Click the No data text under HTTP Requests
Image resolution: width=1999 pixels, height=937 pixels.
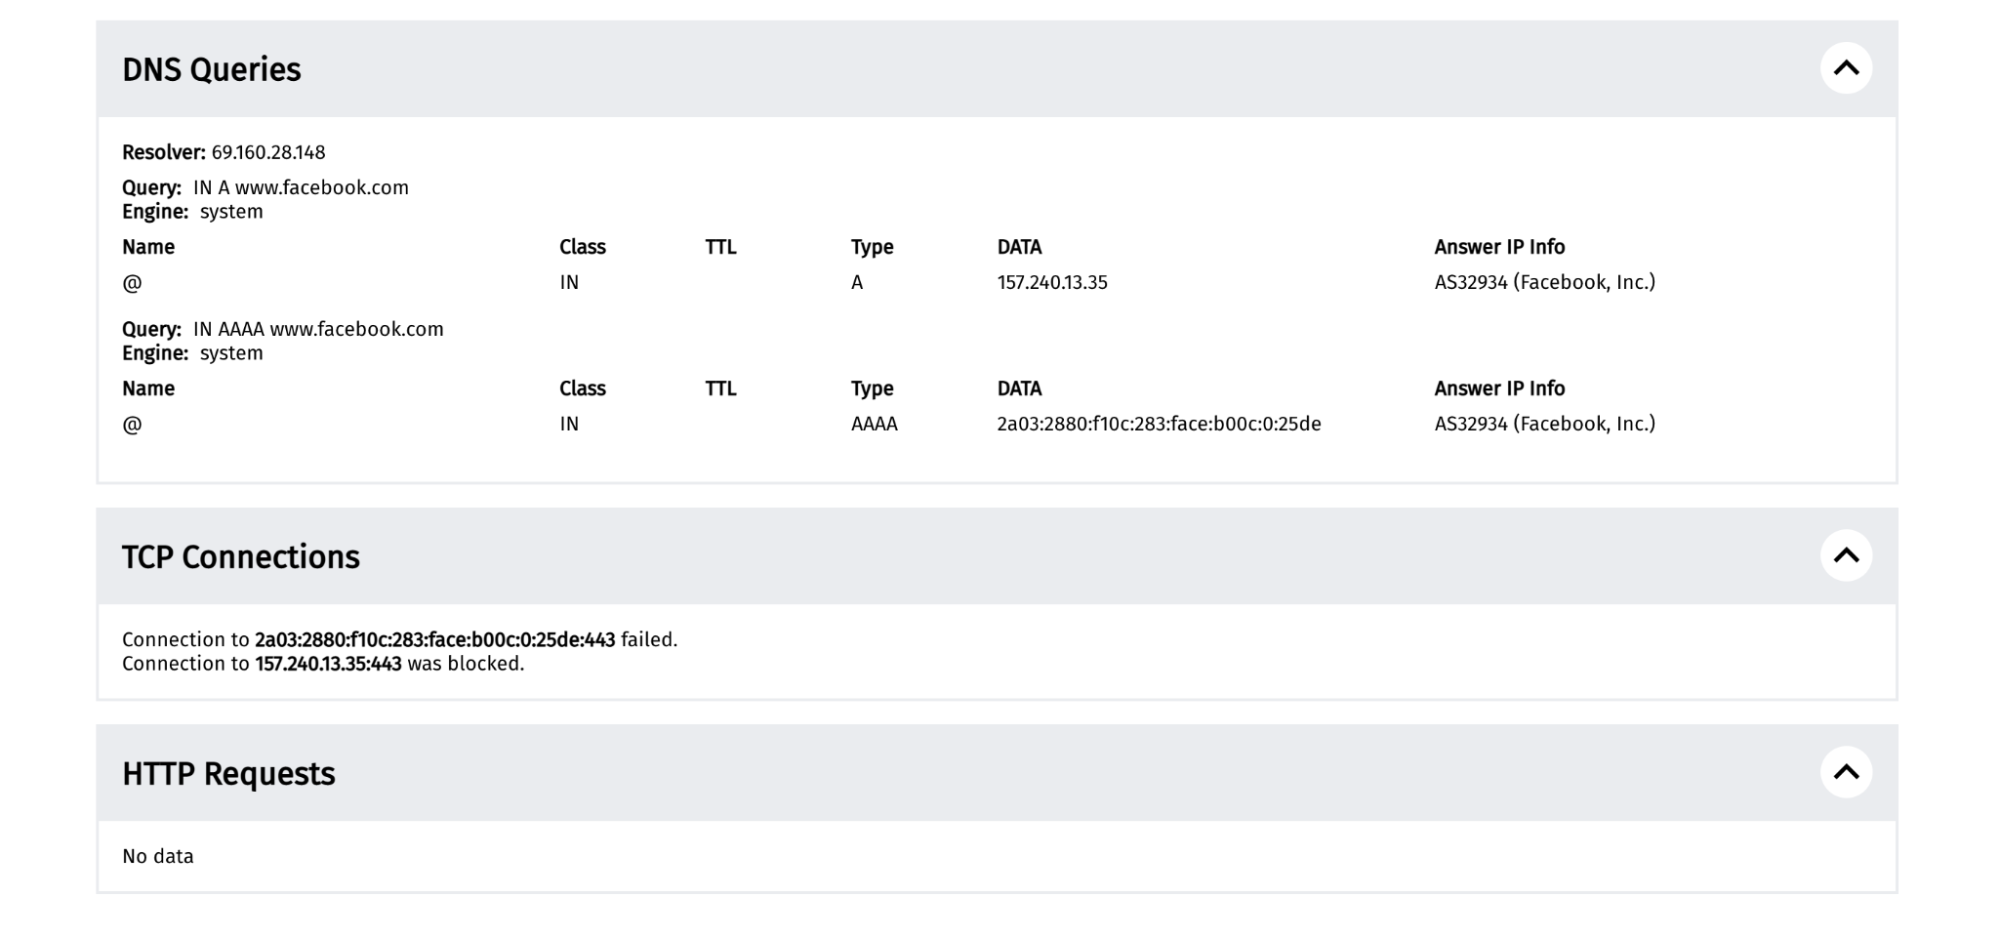(158, 856)
